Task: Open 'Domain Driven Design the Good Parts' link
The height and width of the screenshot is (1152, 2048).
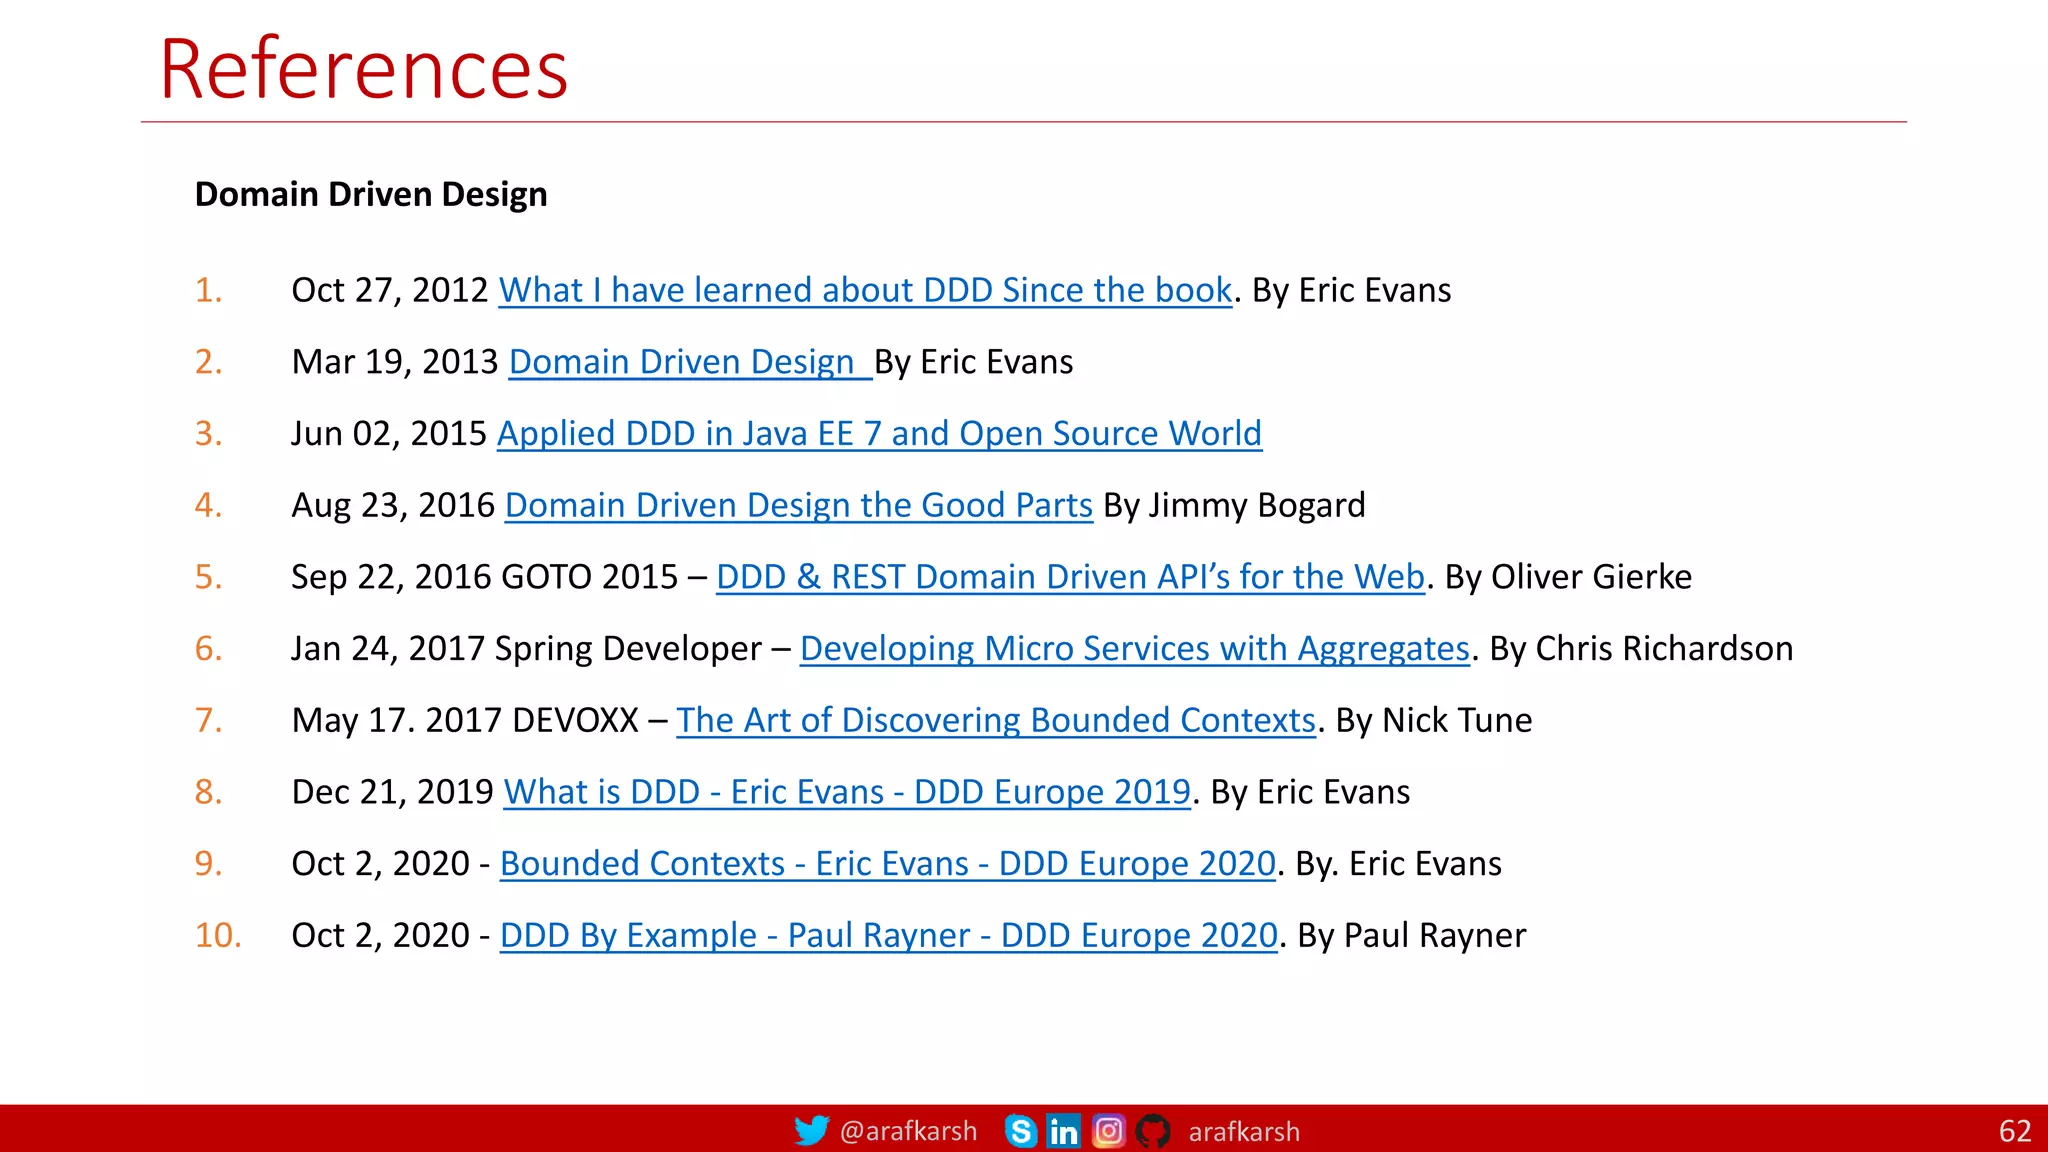Action: tap(798, 506)
